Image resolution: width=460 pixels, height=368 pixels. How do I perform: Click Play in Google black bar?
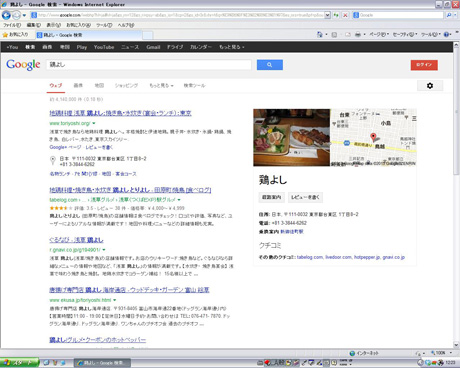point(82,47)
